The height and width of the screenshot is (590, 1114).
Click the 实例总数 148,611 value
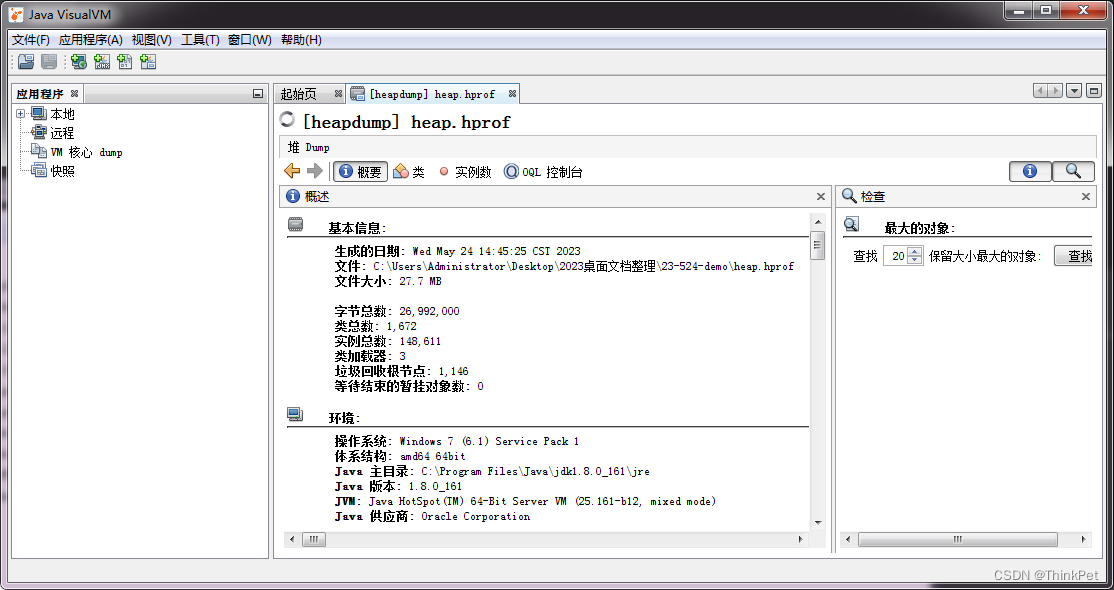point(420,341)
